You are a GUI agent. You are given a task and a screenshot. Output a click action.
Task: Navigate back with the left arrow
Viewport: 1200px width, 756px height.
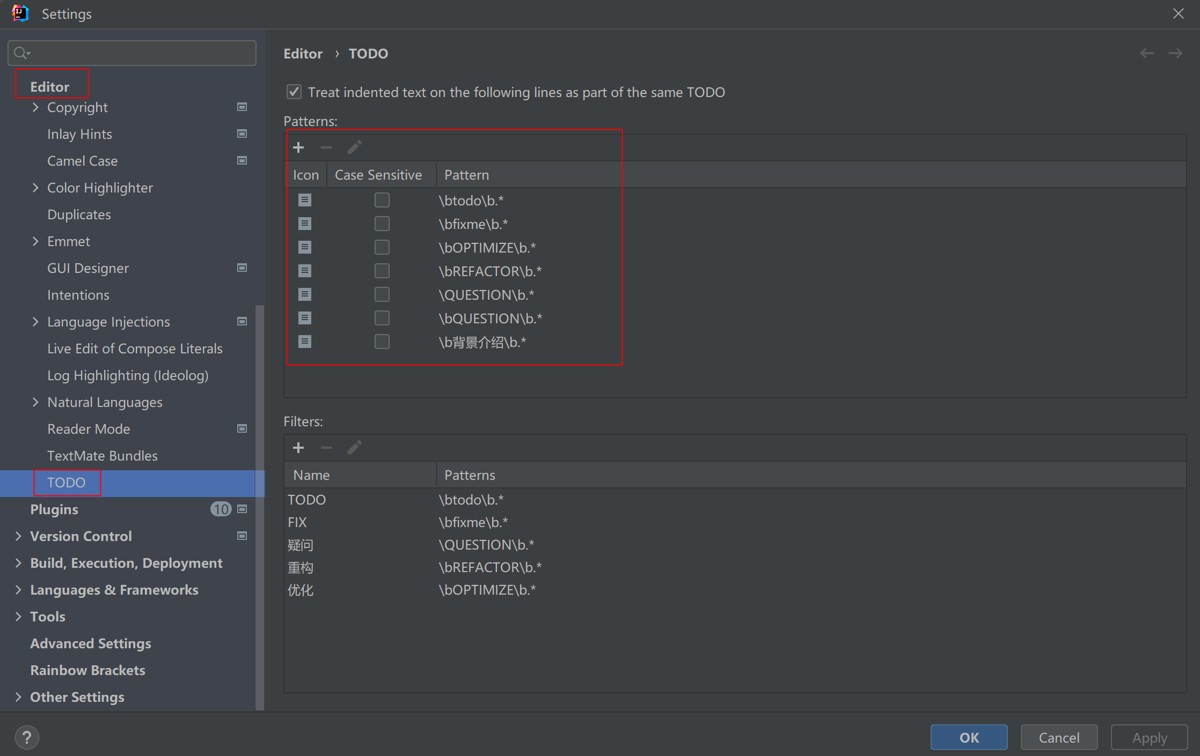coord(1147,53)
